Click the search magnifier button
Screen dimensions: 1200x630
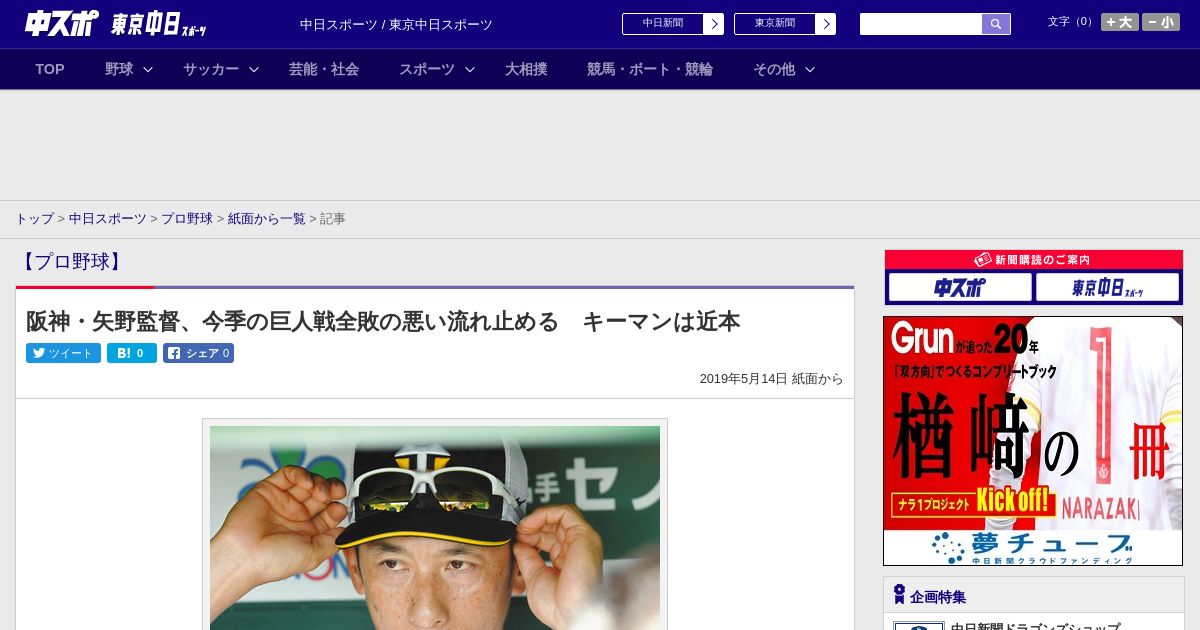click(x=996, y=24)
